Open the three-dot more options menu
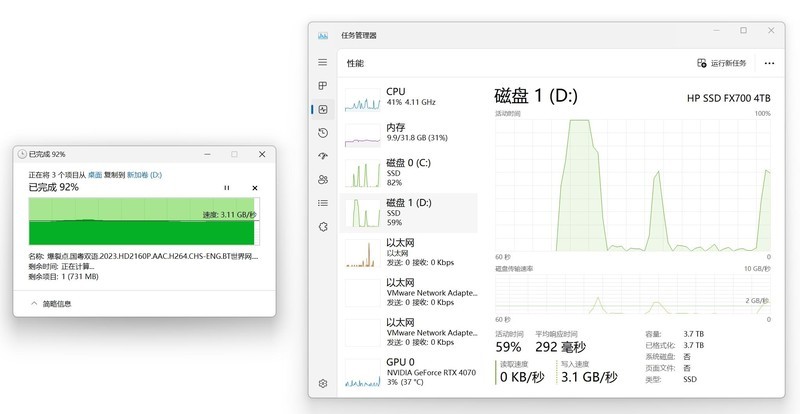Viewport: 800px width, 414px height. click(769, 63)
